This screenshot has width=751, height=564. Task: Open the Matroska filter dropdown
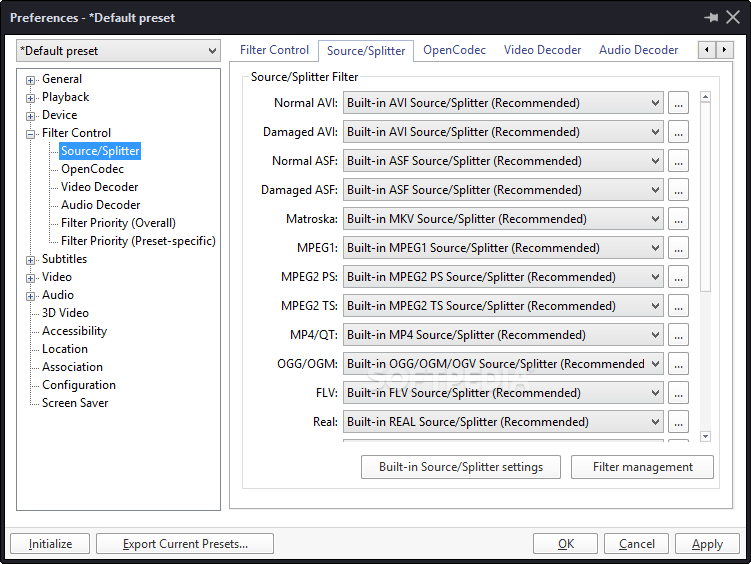[x=503, y=219]
